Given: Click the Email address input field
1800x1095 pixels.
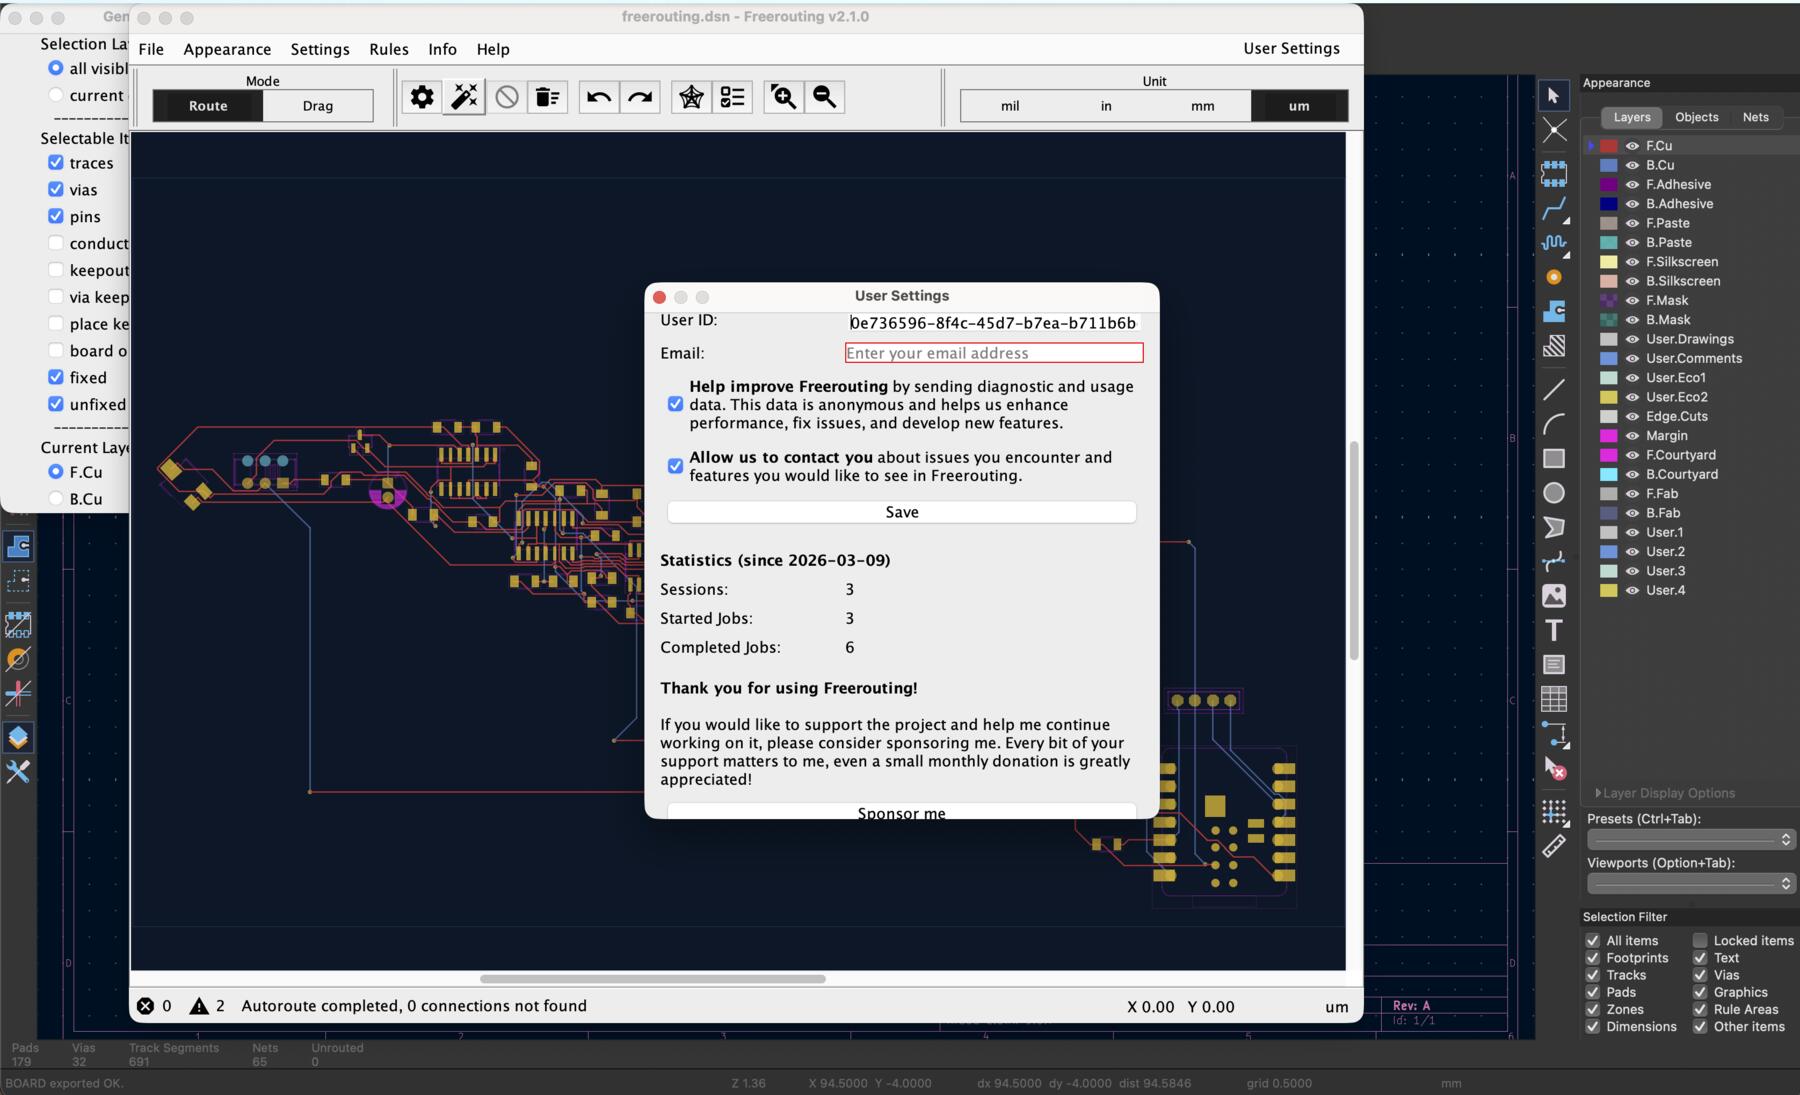Looking at the screenshot, I should 994,353.
